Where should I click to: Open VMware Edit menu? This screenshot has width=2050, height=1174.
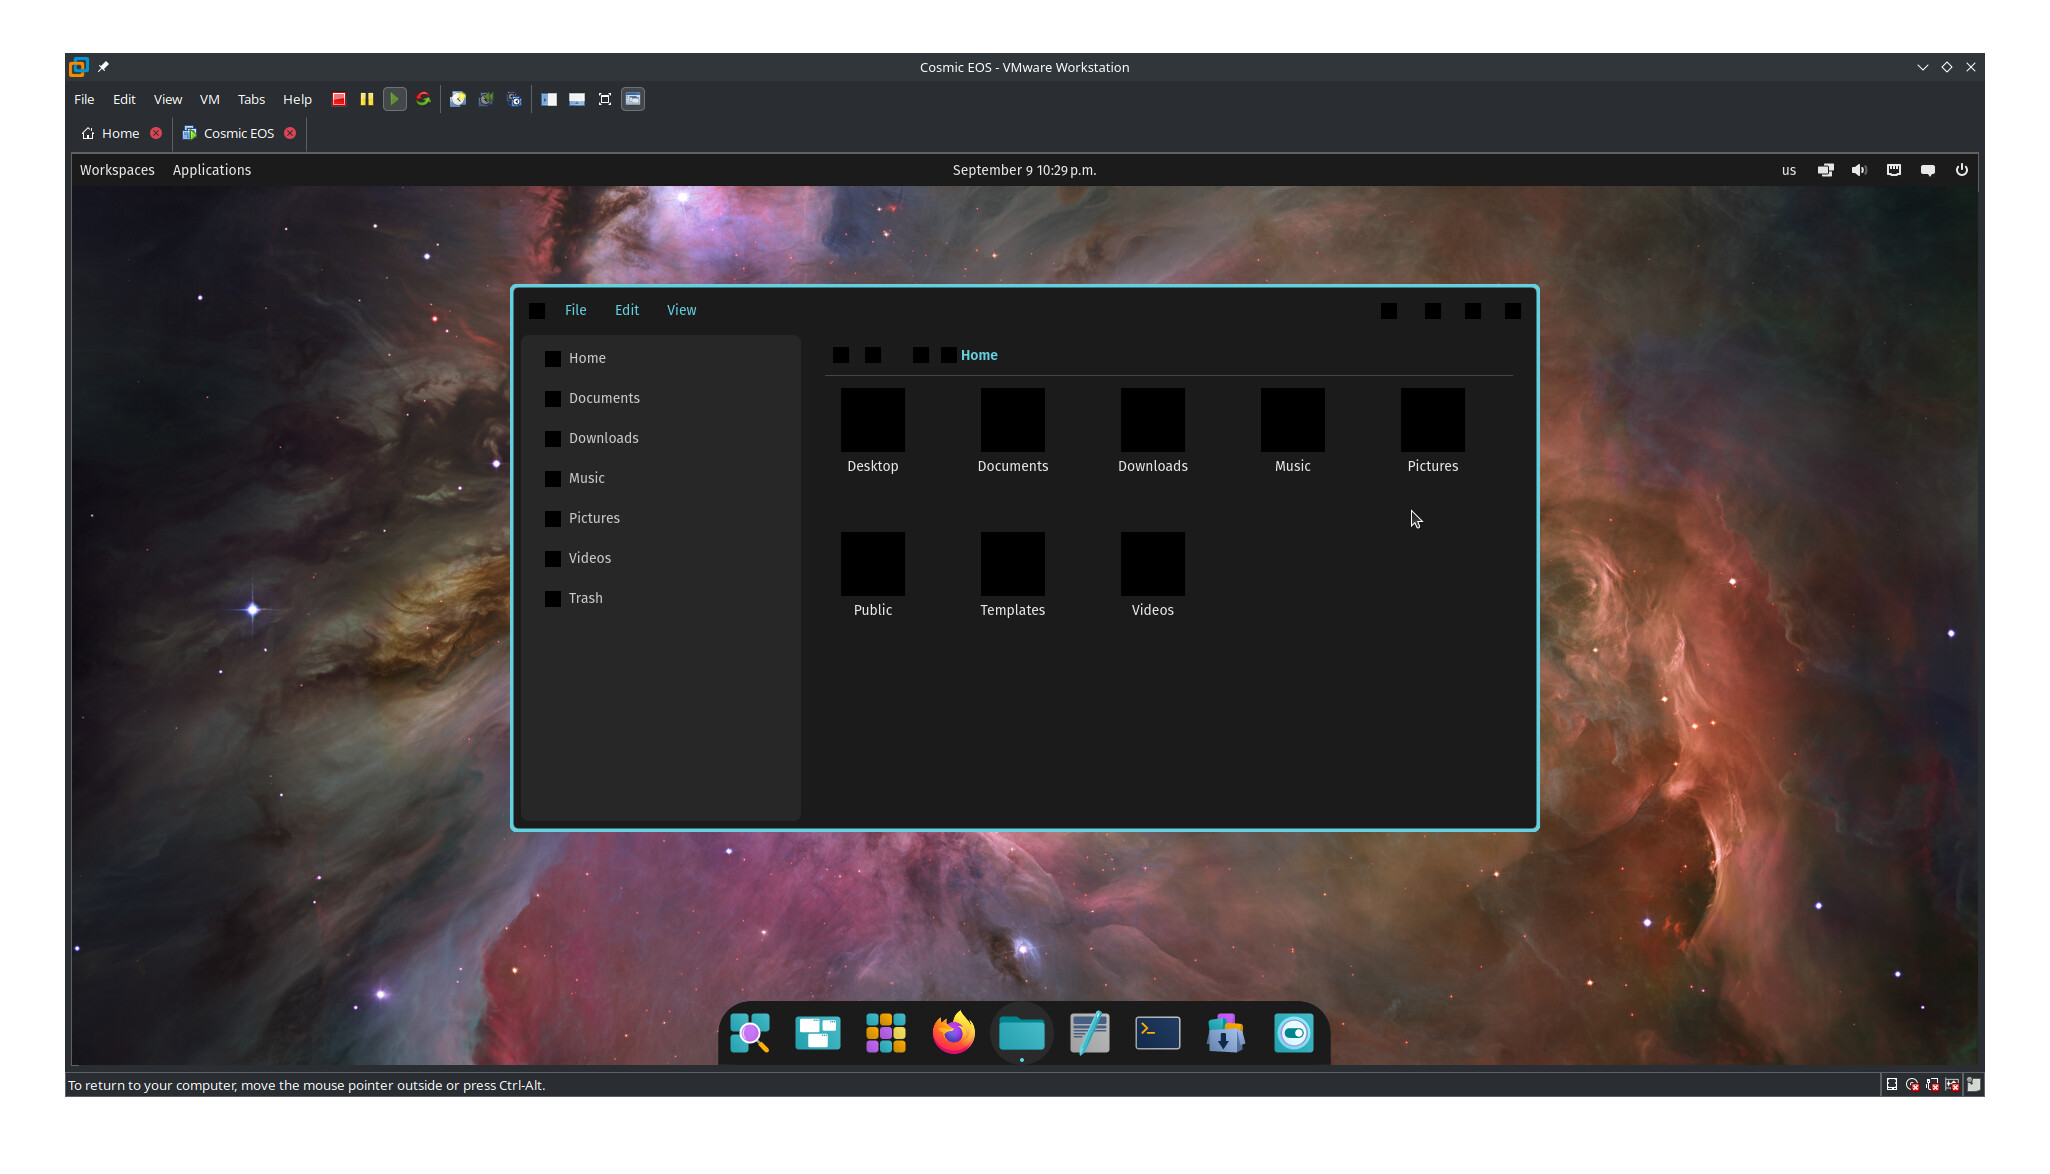[124, 99]
